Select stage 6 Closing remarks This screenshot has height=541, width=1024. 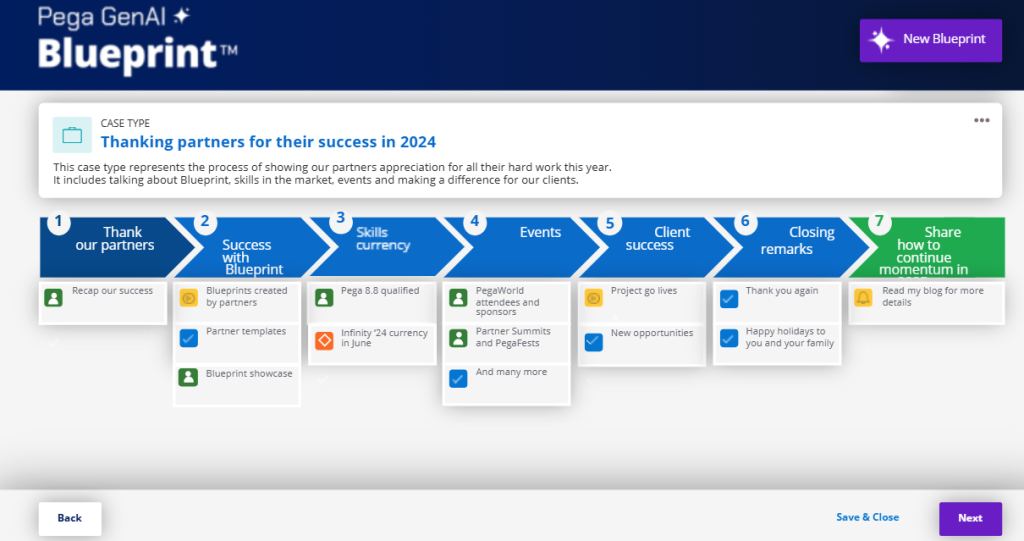[792, 247]
